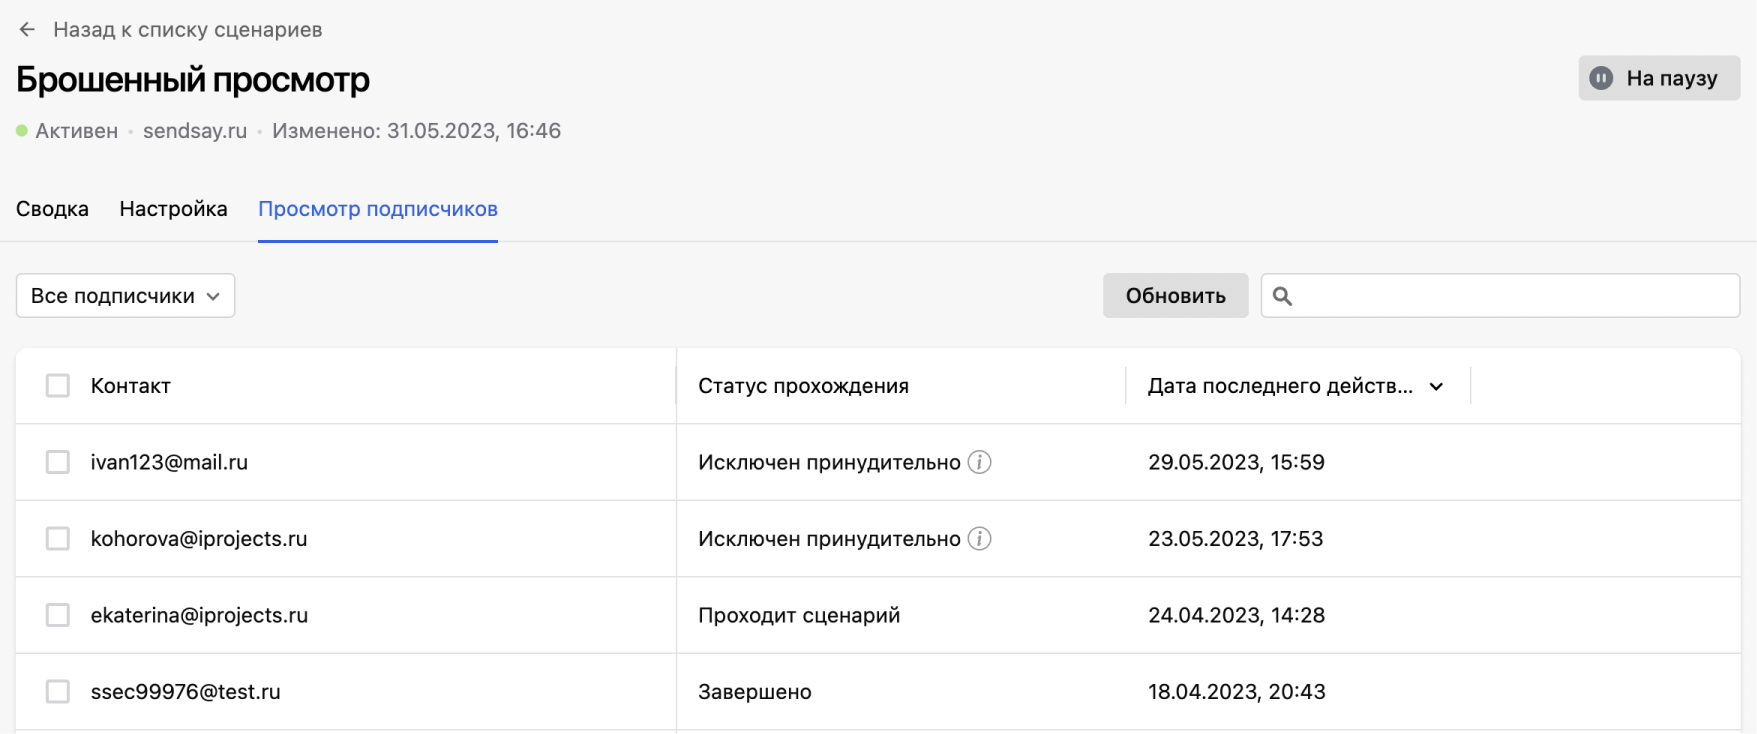
Task: Click the magnifier search icon
Action: [1283, 296]
